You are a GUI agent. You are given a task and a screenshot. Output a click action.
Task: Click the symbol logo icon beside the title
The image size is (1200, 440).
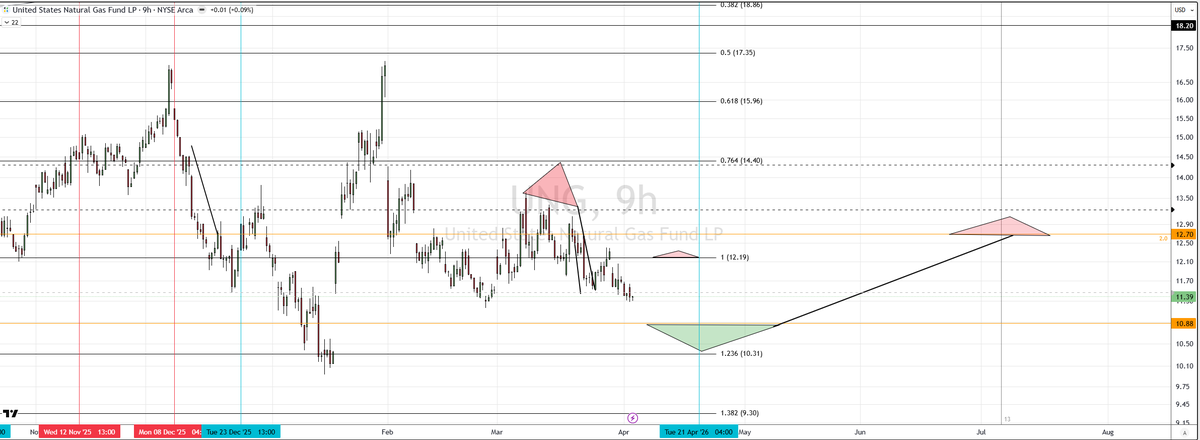pos(6,9)
